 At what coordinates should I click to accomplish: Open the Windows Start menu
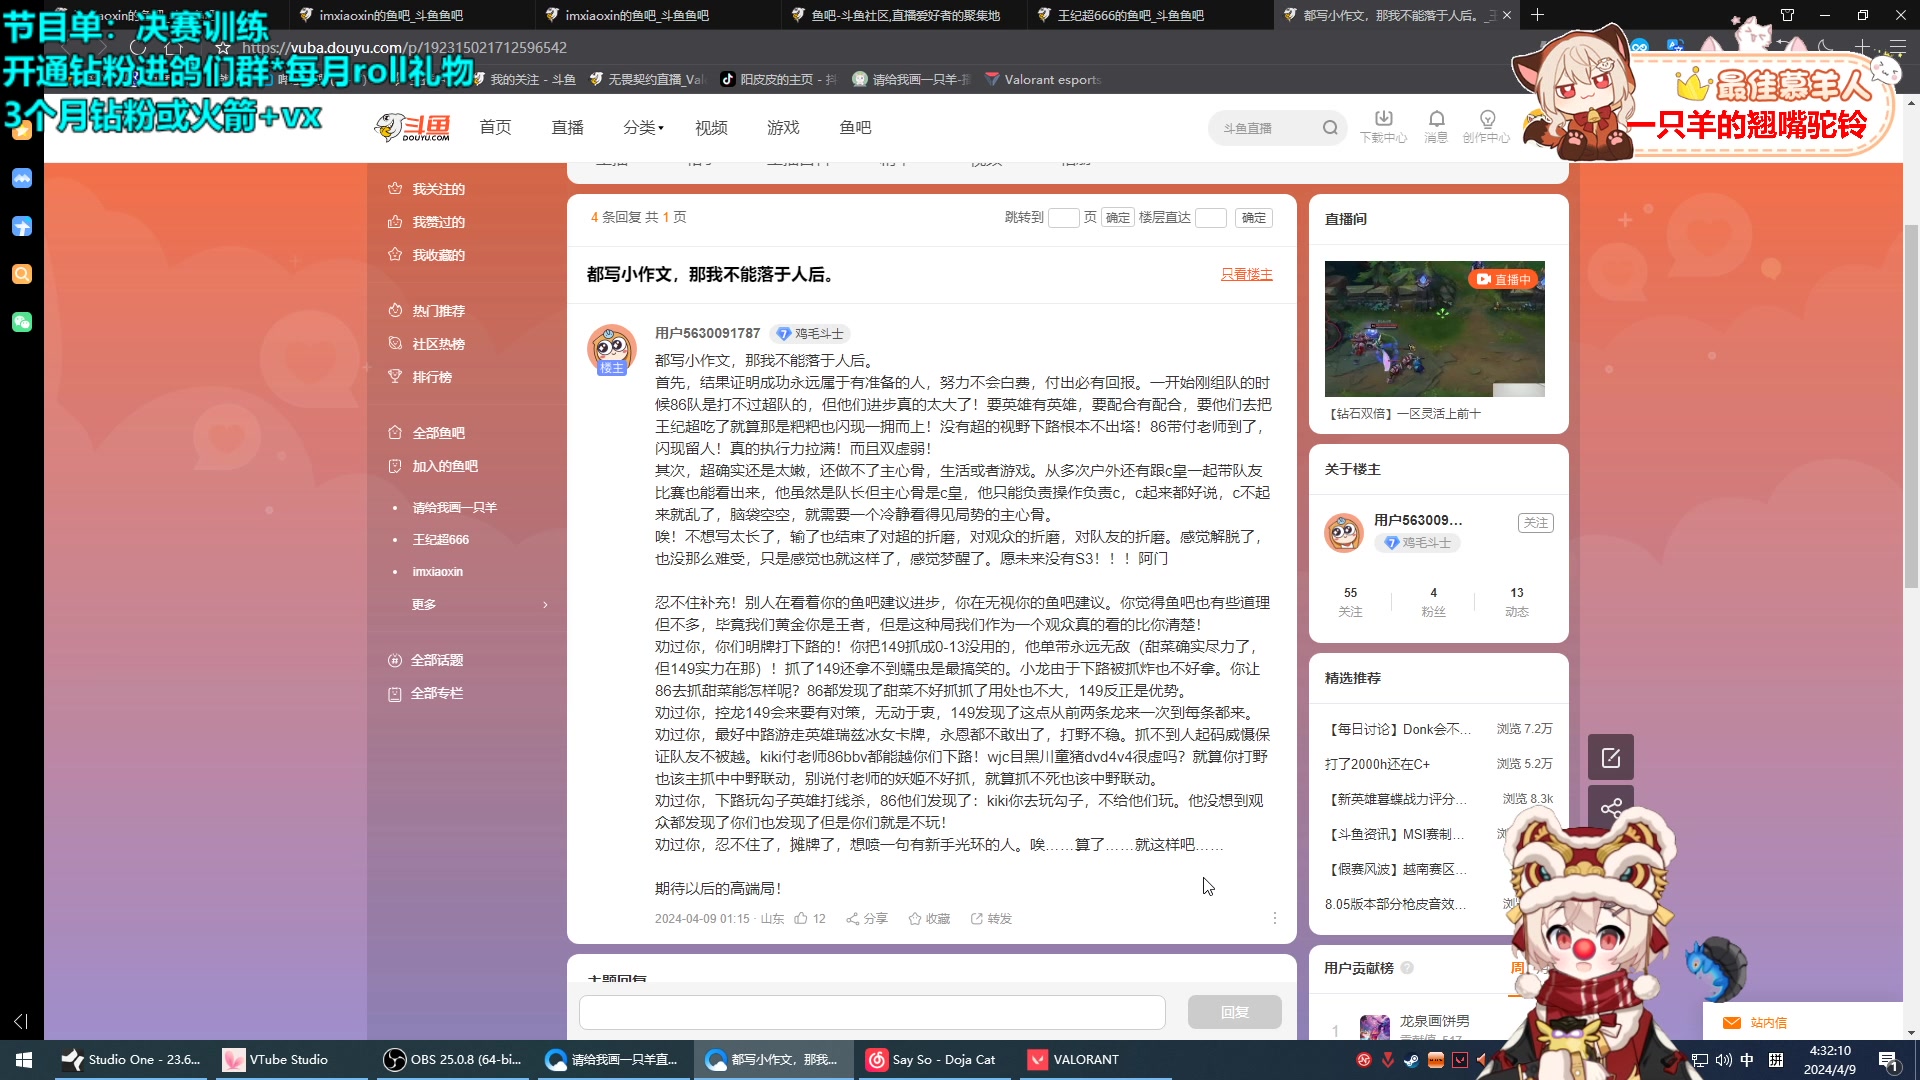pos(24,1059)
